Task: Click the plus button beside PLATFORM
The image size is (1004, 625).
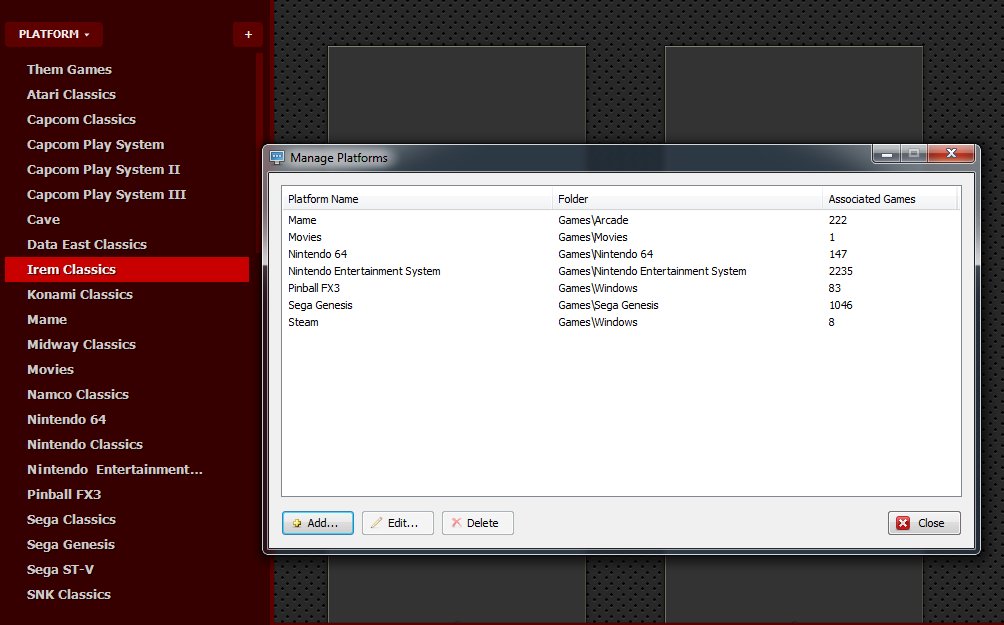Action: coord(248,35)
